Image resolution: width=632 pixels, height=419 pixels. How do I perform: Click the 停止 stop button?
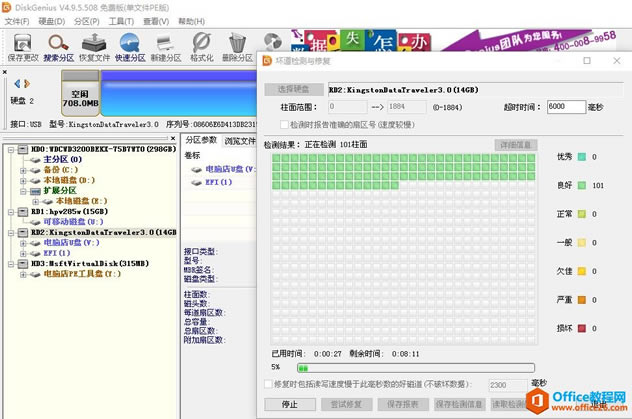(290, 404)
